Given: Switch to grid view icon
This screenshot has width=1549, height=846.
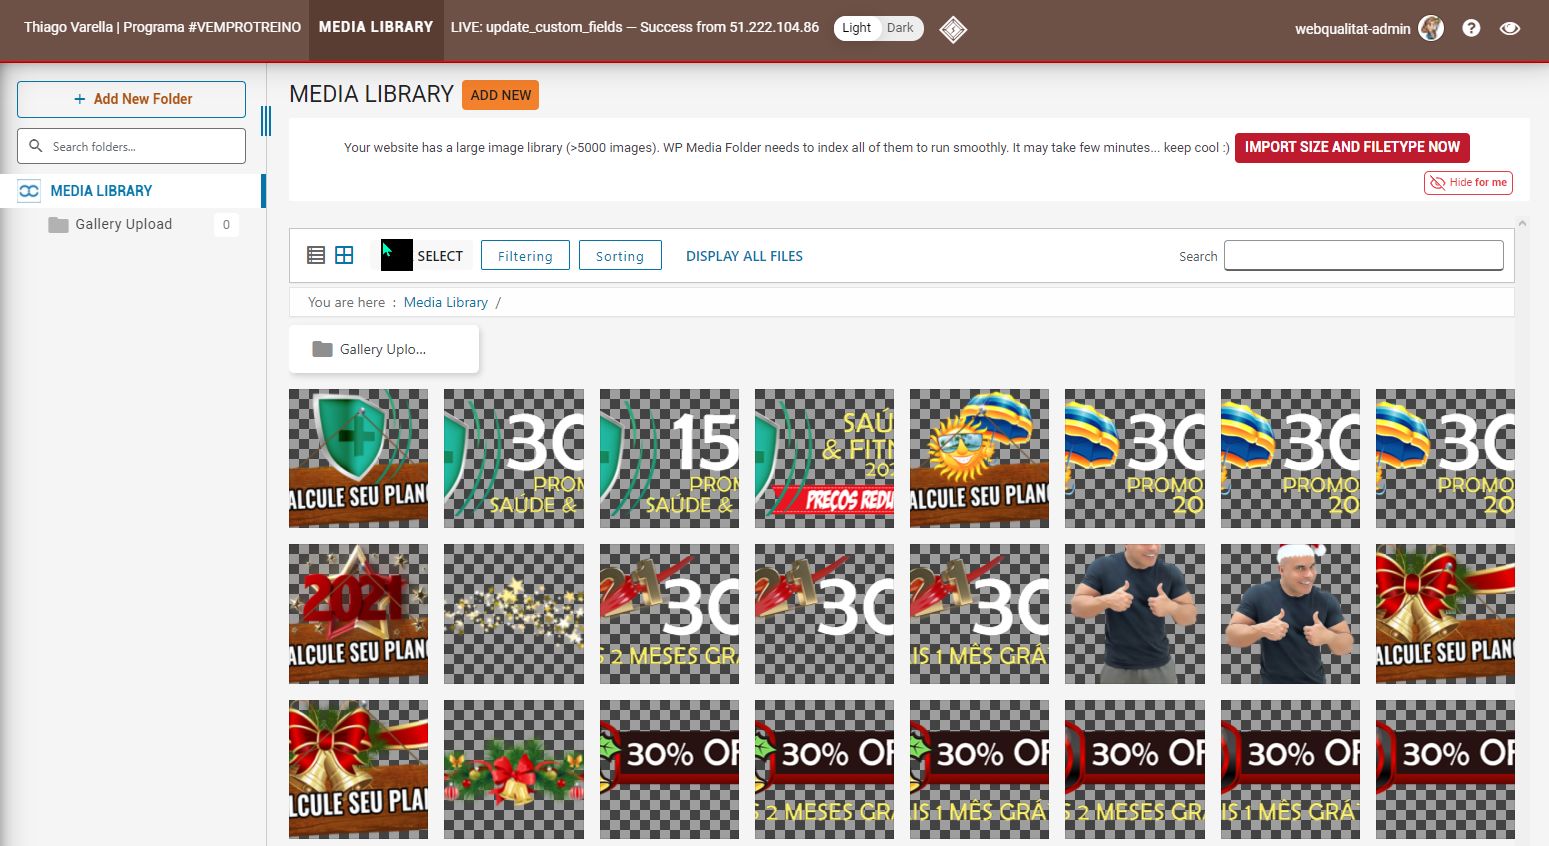Looking at the screenshot, I should pyautogui.click(x=344, y=255).
